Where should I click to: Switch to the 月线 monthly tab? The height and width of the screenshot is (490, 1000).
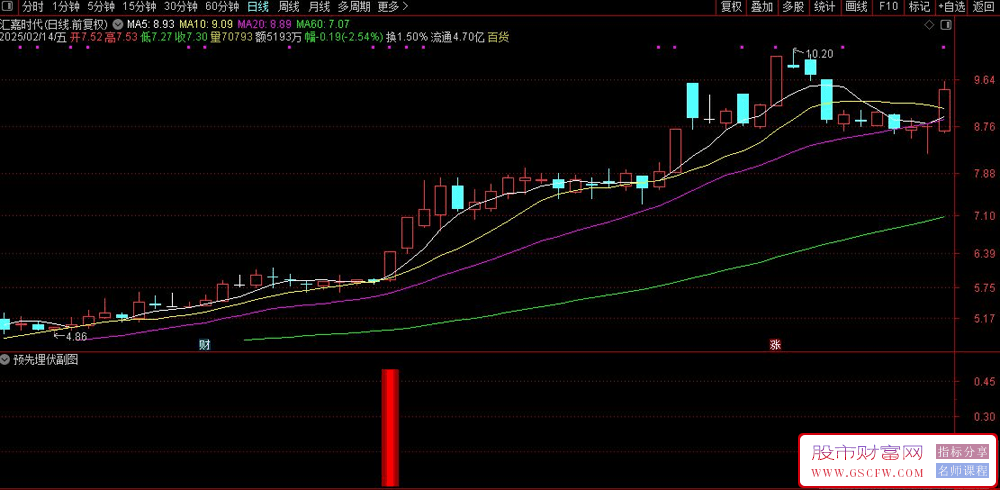click(319, 7)
